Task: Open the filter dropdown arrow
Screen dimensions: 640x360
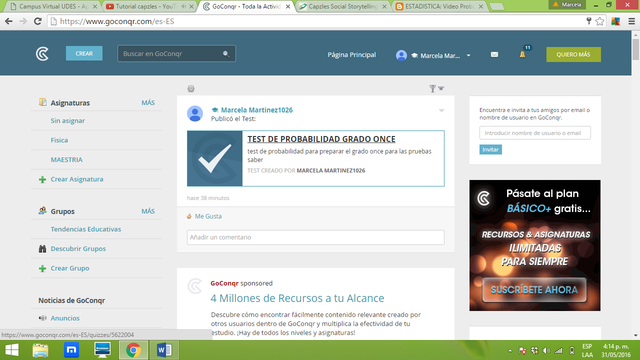Action: 441,89
